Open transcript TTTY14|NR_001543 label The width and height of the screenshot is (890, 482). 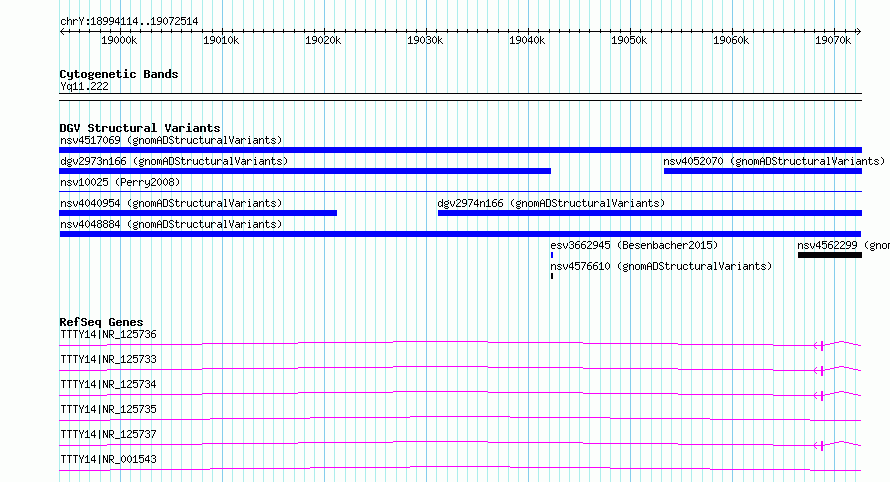tap(108, 459)
